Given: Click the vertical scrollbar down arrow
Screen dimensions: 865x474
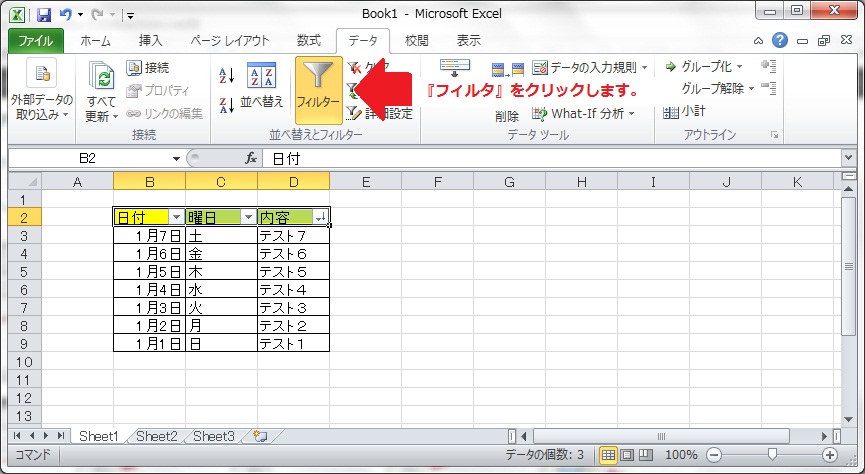Looking at the screenshot, I should (x=849, y=420).
